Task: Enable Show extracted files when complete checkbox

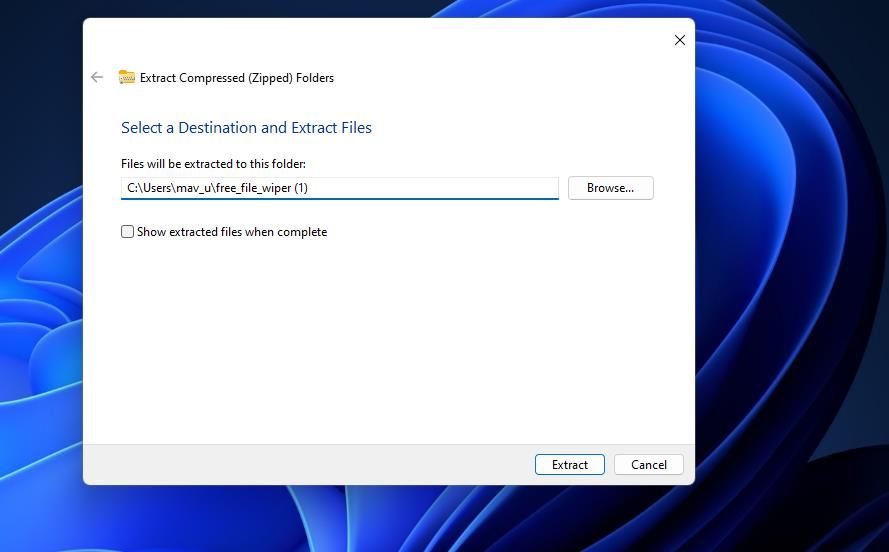Action: click(128, 232)
